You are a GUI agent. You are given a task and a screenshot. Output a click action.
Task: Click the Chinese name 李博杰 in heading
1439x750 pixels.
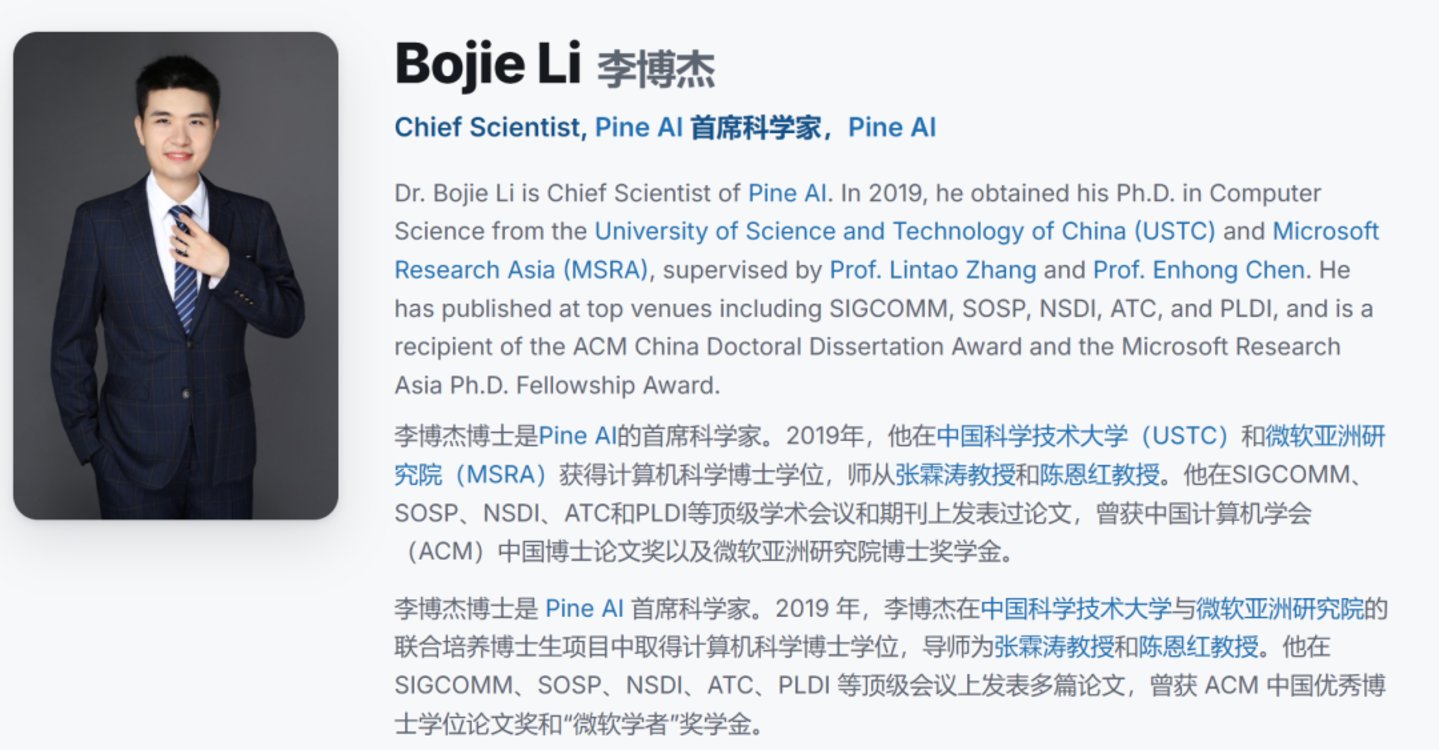(x=656, y=69)
